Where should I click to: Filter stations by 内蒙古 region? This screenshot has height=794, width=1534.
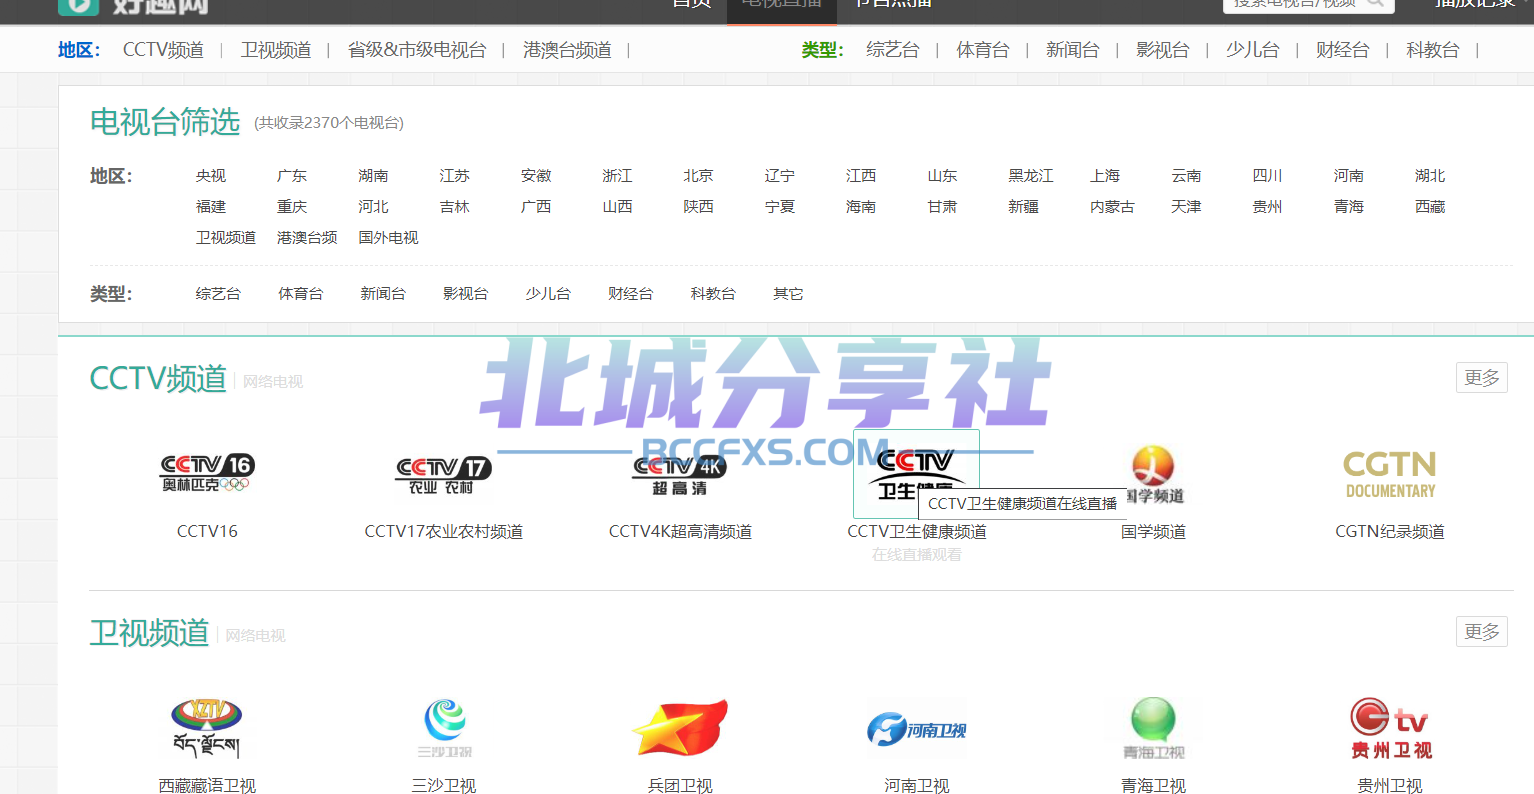pyautogui.click(x=1112, y=207)
